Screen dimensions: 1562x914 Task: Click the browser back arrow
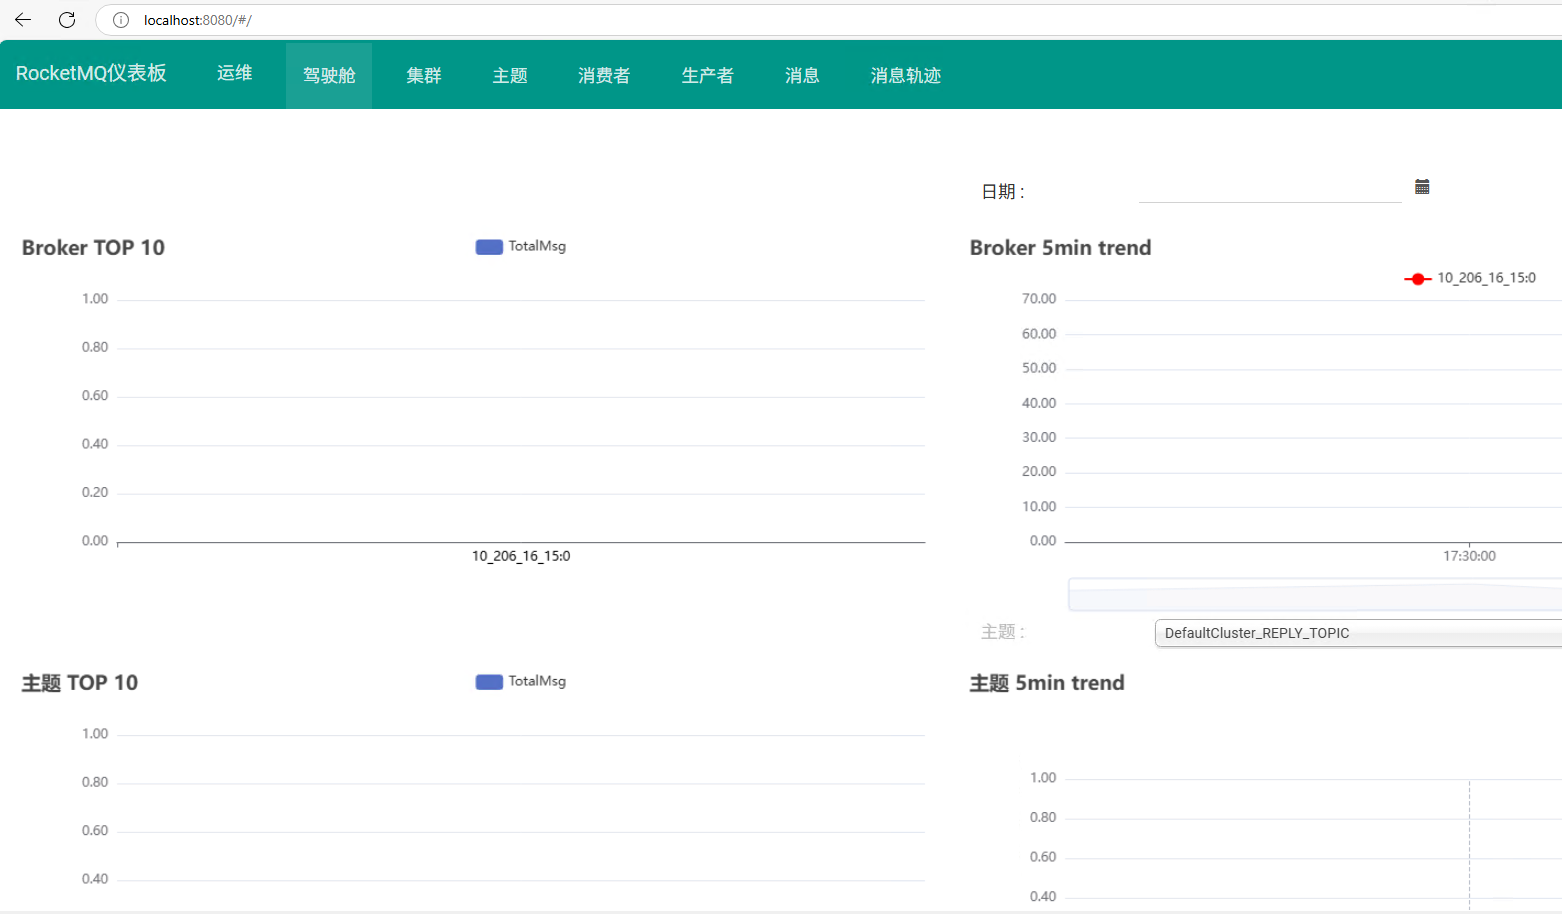pos(23,20)
